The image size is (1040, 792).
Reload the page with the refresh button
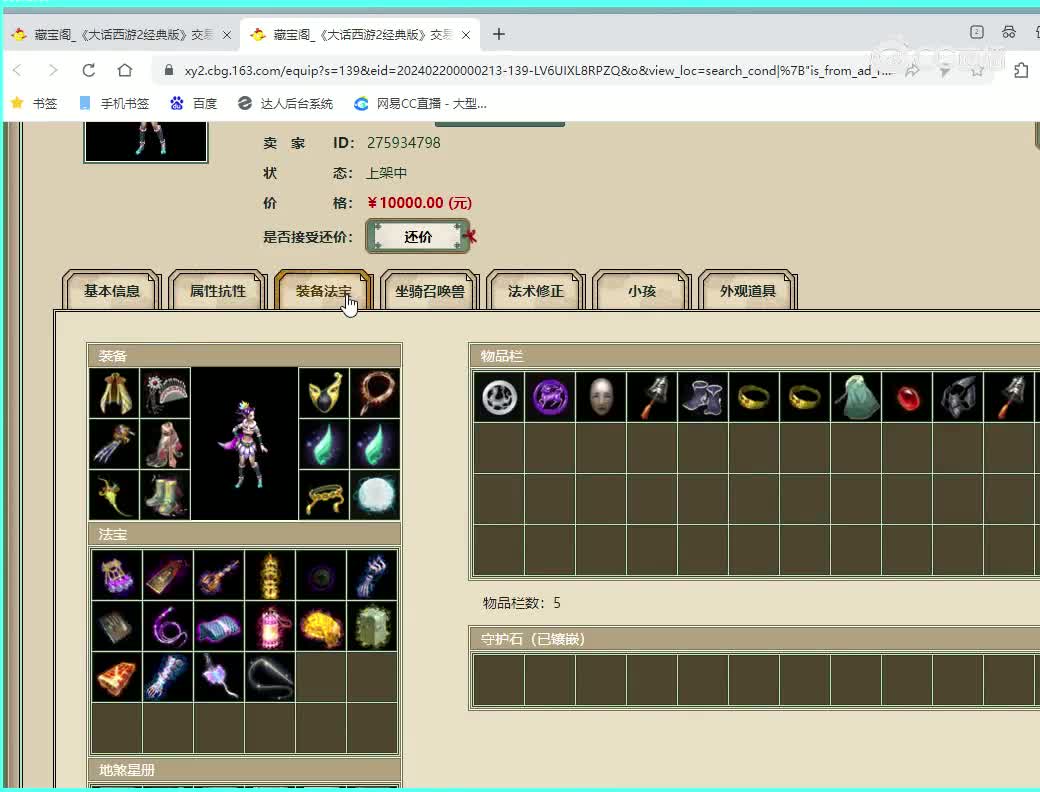[88, 70]
